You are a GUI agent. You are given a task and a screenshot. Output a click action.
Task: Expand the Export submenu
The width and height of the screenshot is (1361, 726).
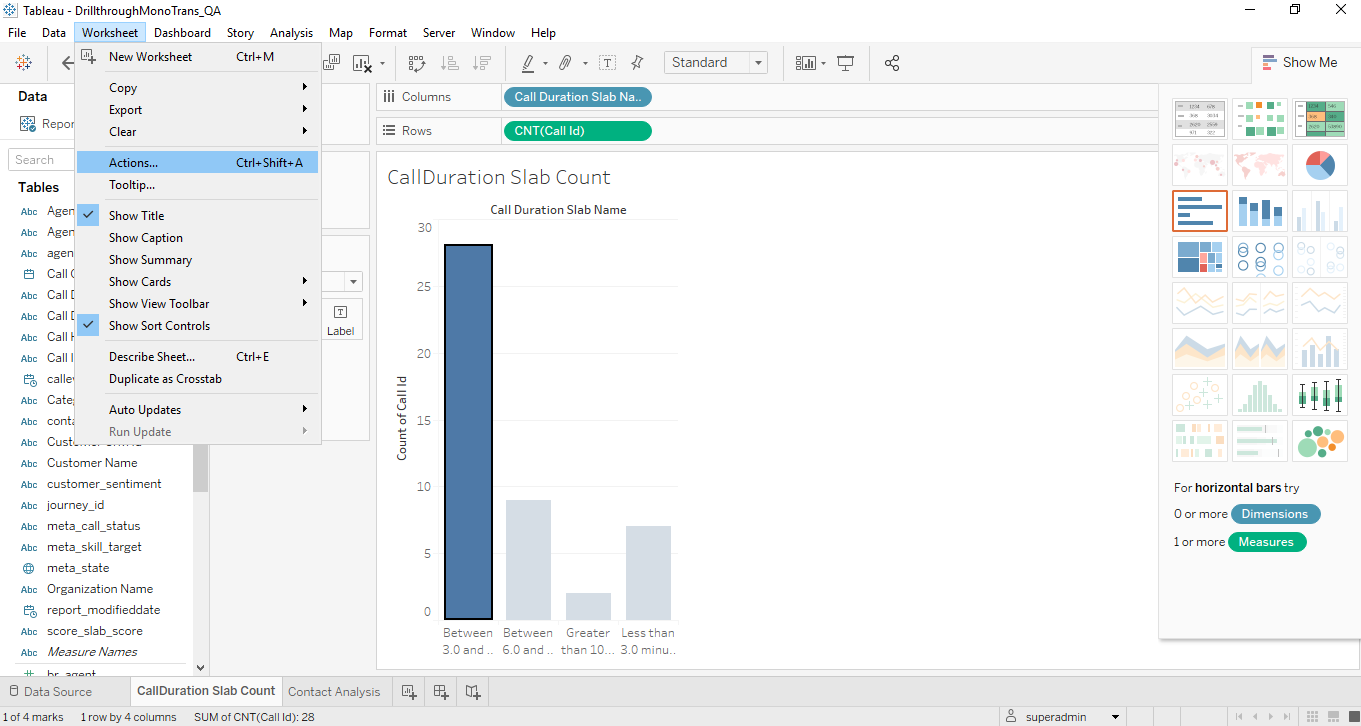[x=198, y=110]
